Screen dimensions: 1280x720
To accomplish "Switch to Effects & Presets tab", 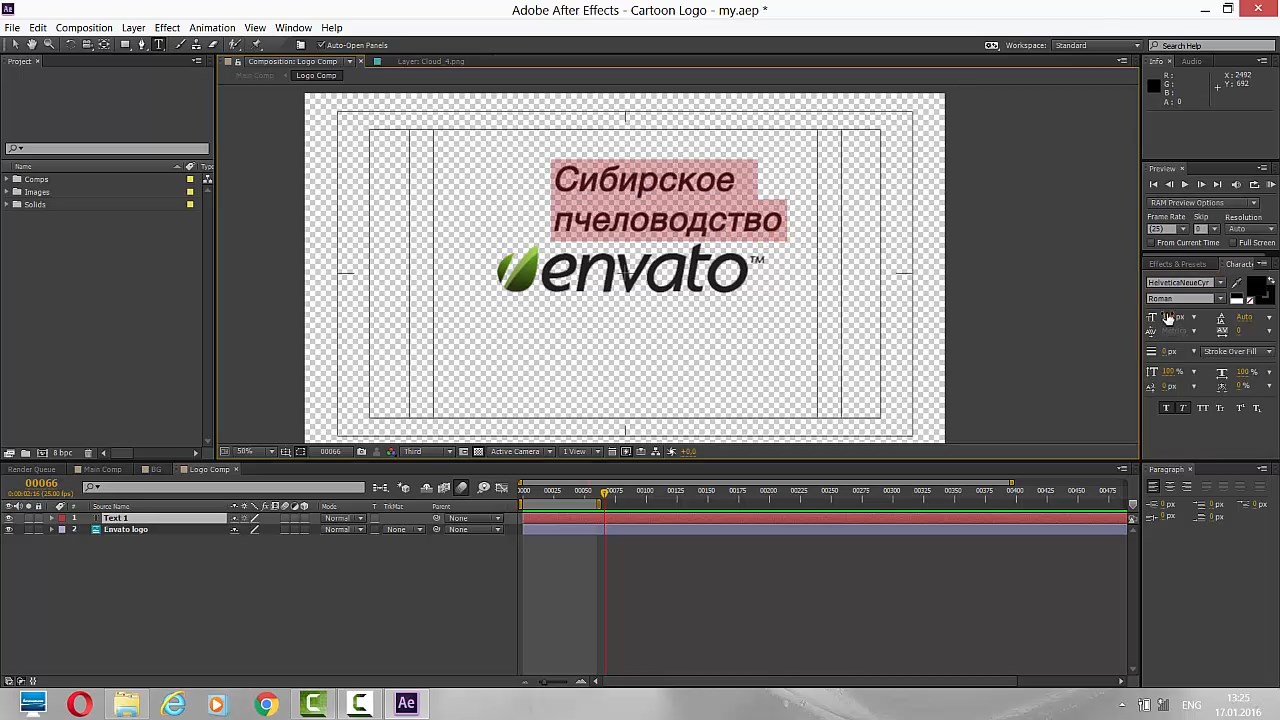I will click(1178, 264).
